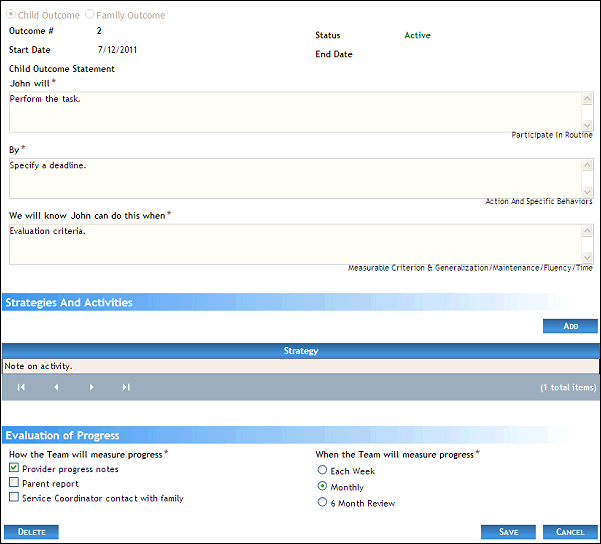Cancel editing the outcome
The image size is (601, 544).
pos(570,532)
